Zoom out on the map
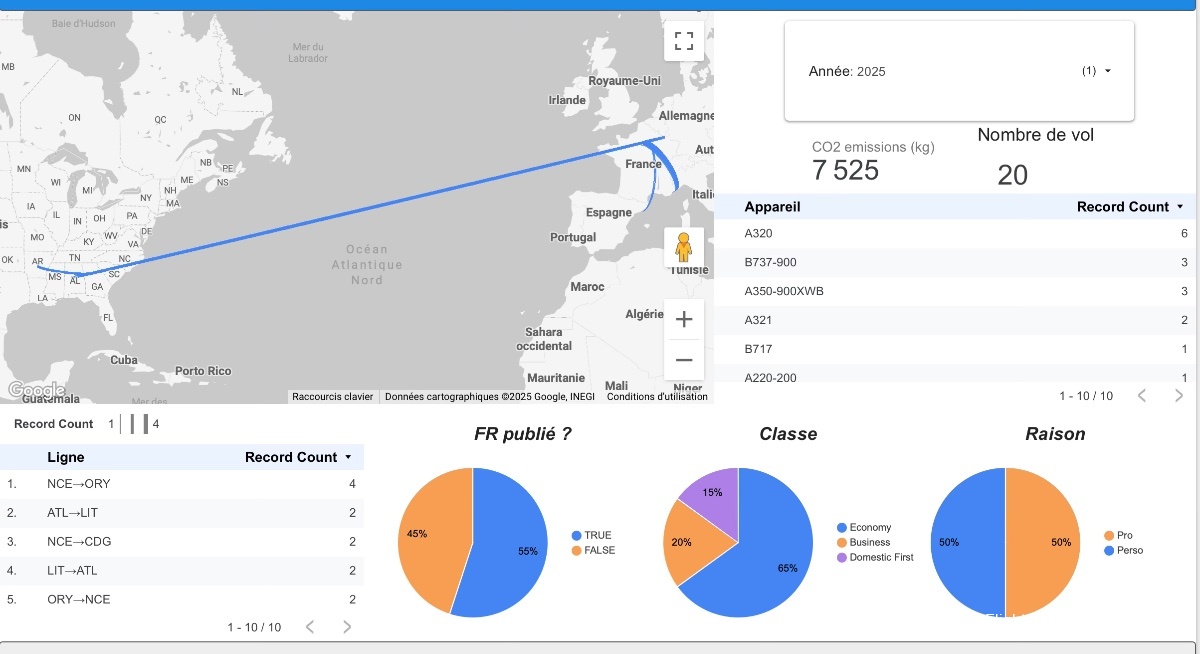Image resolution: width=1200 pixels, height=654 pixels. pyautogui.click(x=684, y=360)
